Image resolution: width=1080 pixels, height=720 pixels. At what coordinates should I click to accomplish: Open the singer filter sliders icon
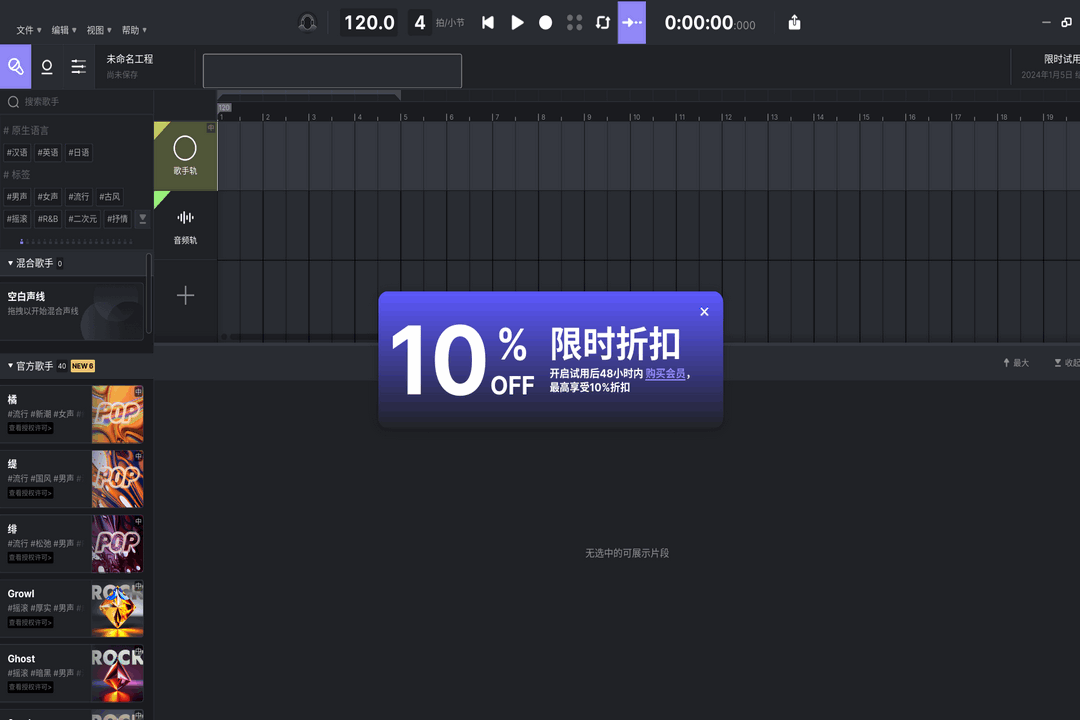click(x=78, y=66)
